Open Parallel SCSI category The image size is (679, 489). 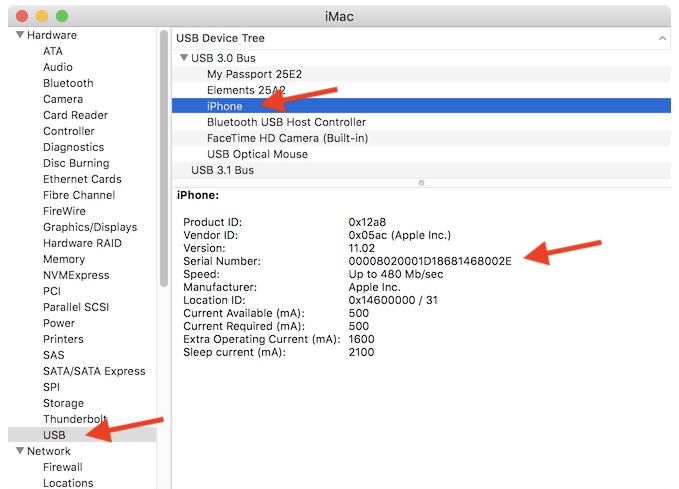point(76,308)
